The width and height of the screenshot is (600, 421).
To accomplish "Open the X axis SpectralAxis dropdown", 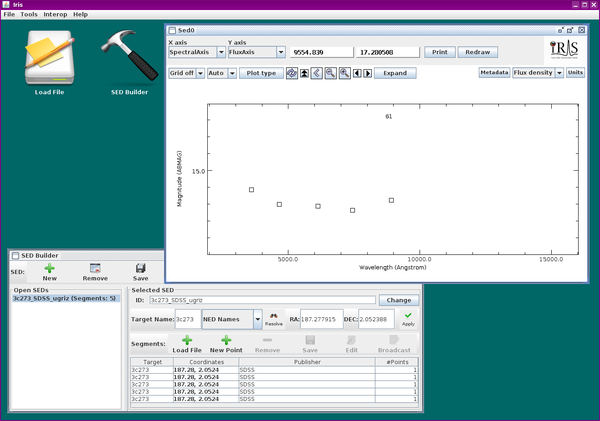I will 221,52.
